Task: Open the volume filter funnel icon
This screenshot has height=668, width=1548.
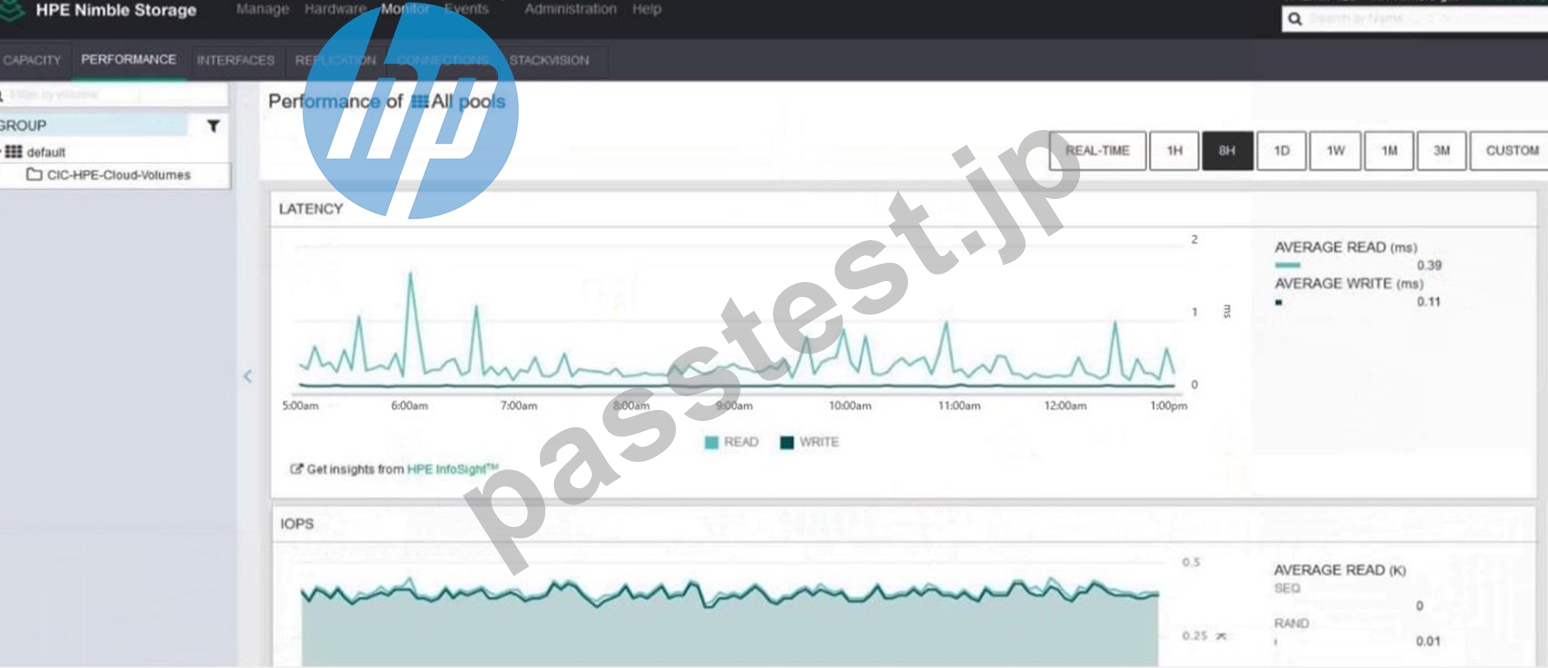Action: point(213,126)
